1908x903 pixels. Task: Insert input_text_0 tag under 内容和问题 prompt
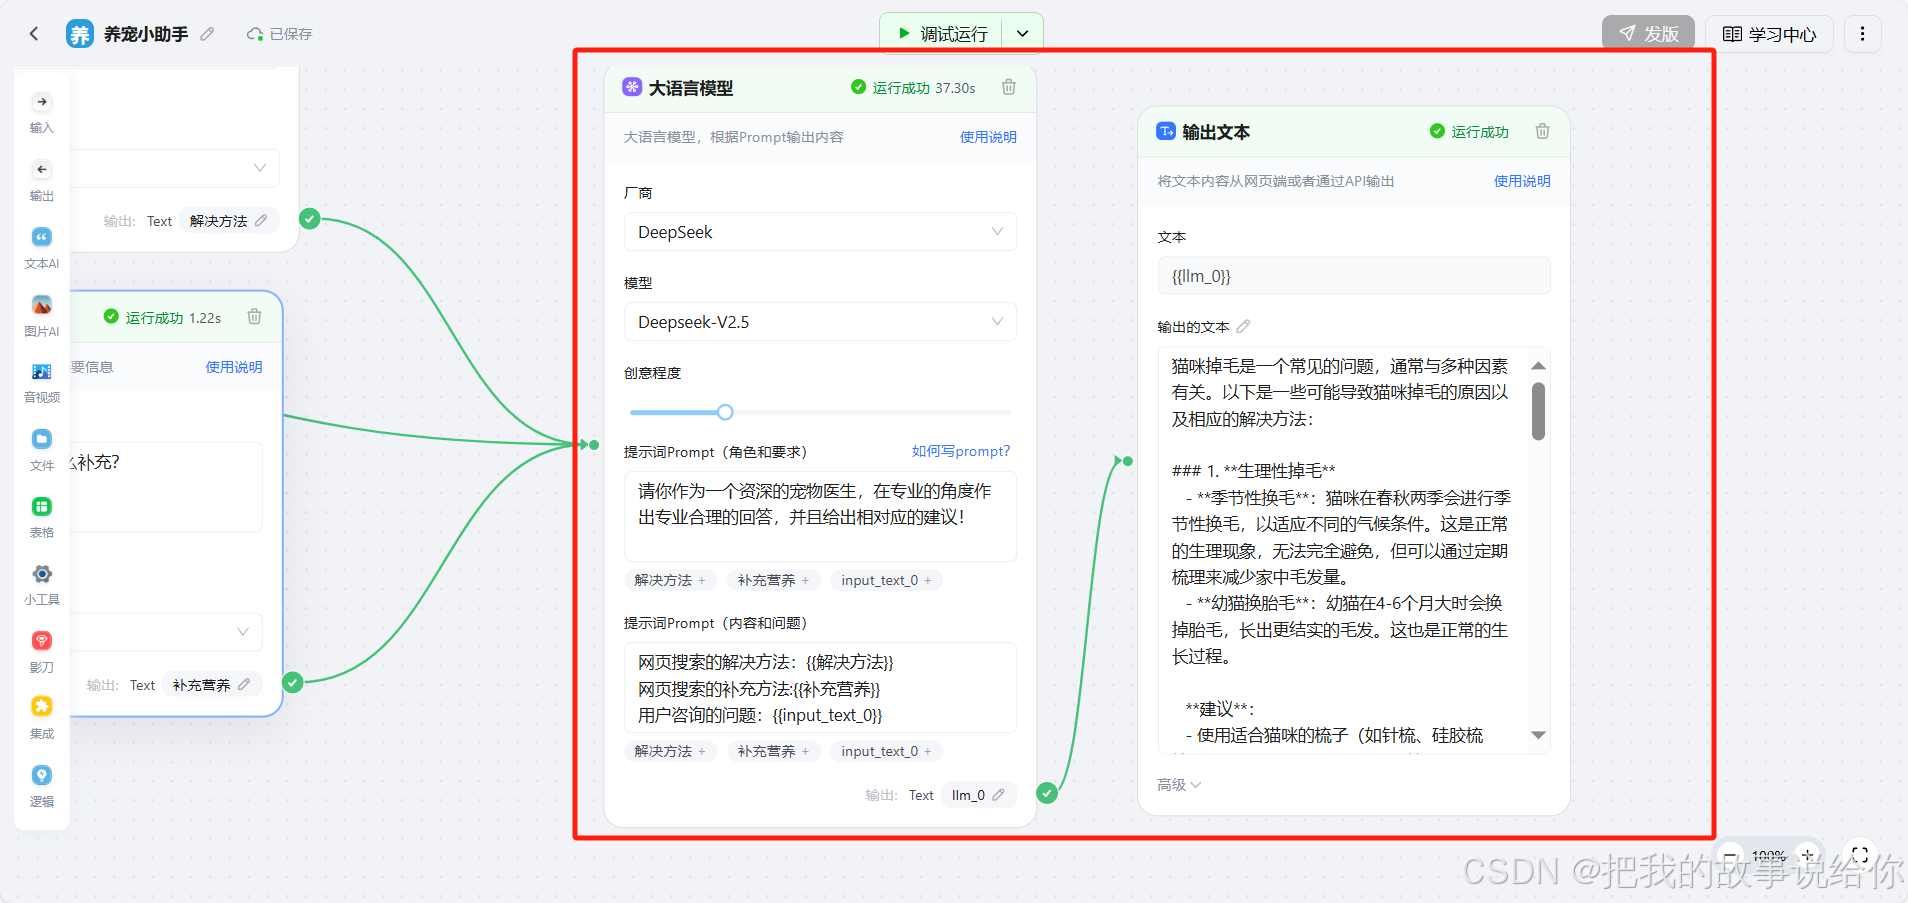pyautogui.click(x=886, y=751)
